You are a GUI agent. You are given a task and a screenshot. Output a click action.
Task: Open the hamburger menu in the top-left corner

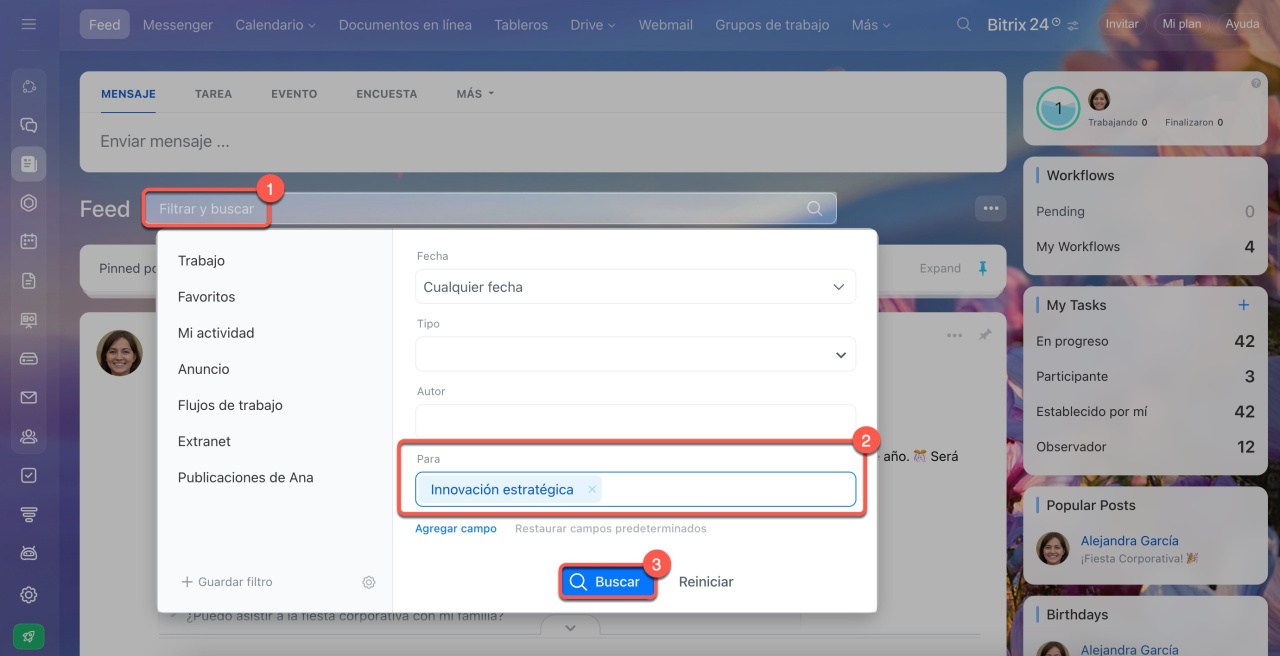click(28, 24)
